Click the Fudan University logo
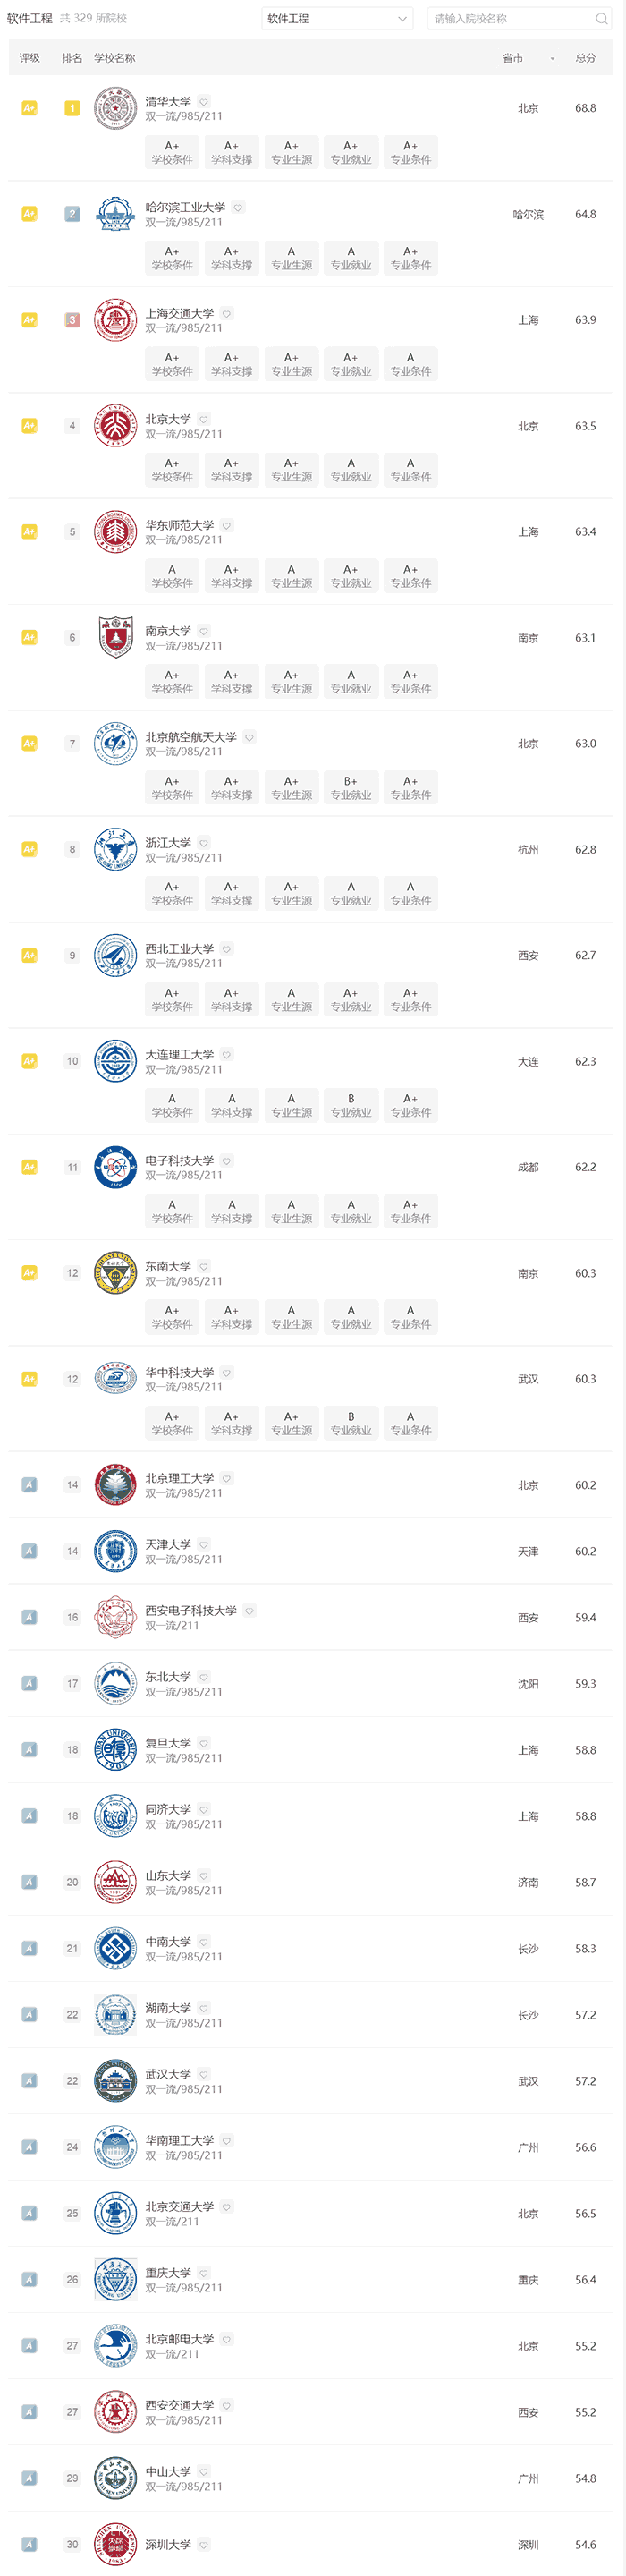 115,1750
